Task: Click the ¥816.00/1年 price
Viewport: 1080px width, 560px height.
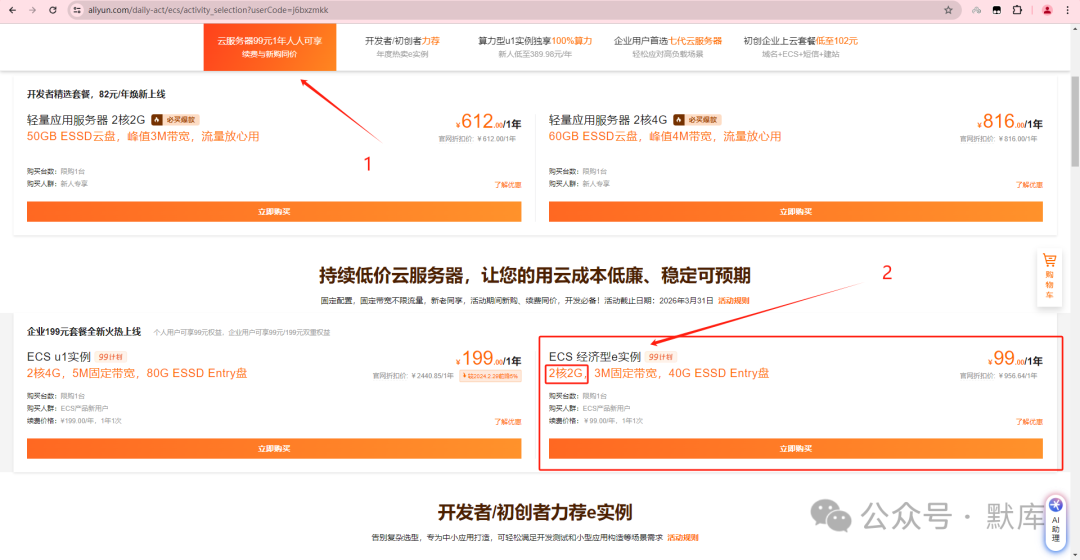Action: (1010, 123)
